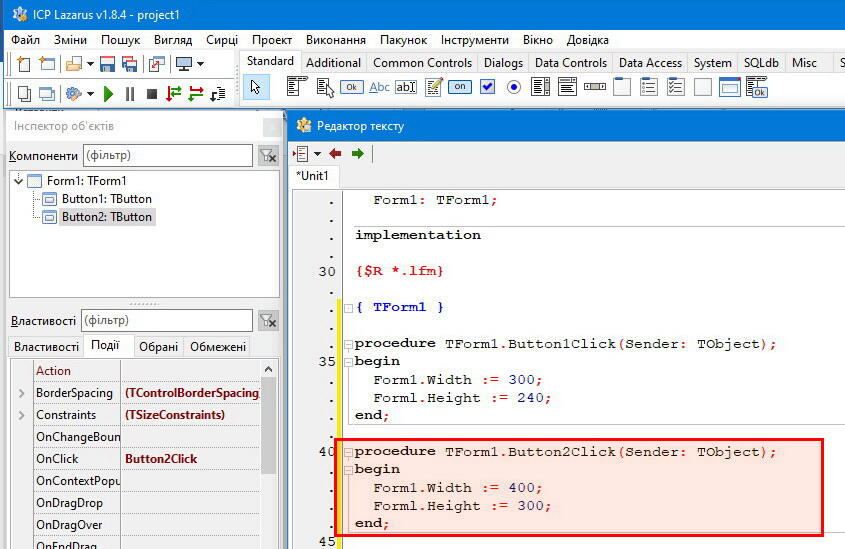Viewport: 845px width, 549px height.
Task: Open the Проект menu
Action: click(x=272, y=40)
